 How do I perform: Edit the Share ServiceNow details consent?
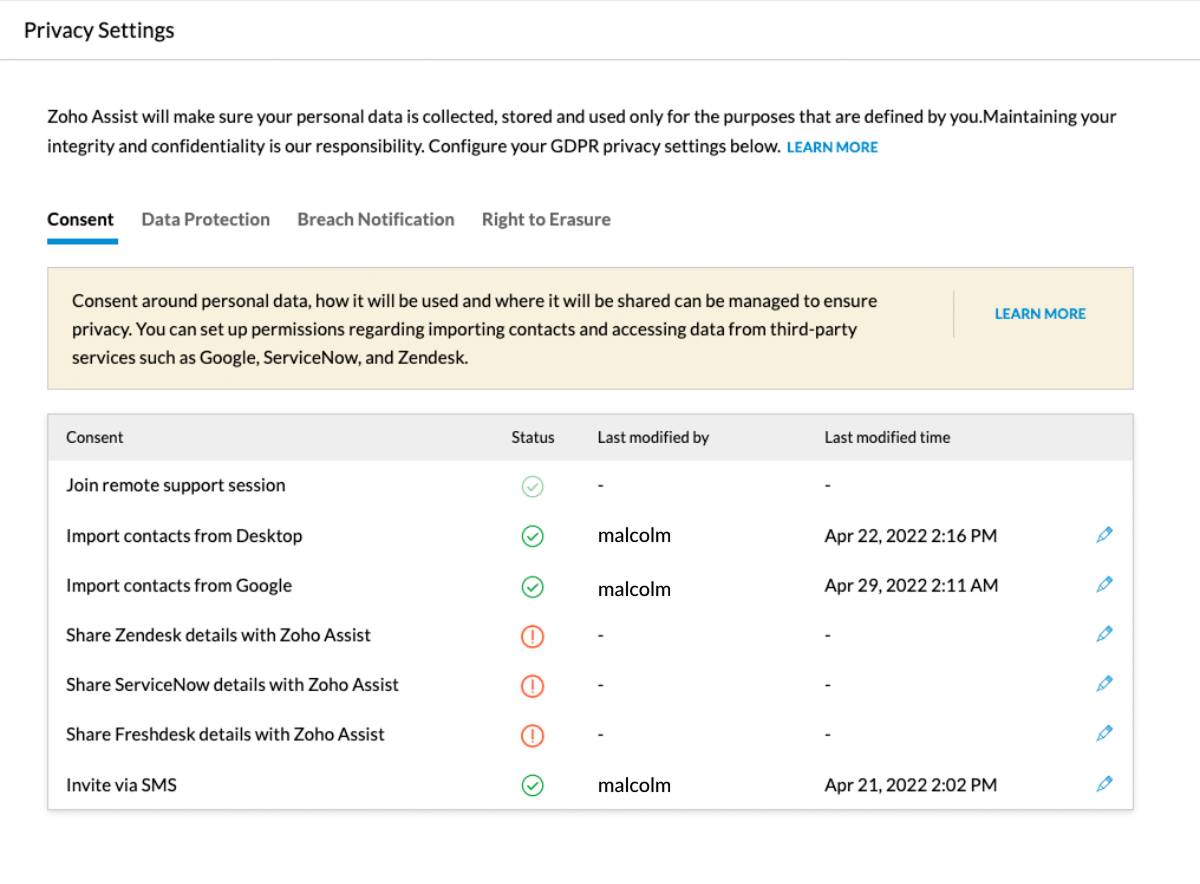[x=1104, y=684]
